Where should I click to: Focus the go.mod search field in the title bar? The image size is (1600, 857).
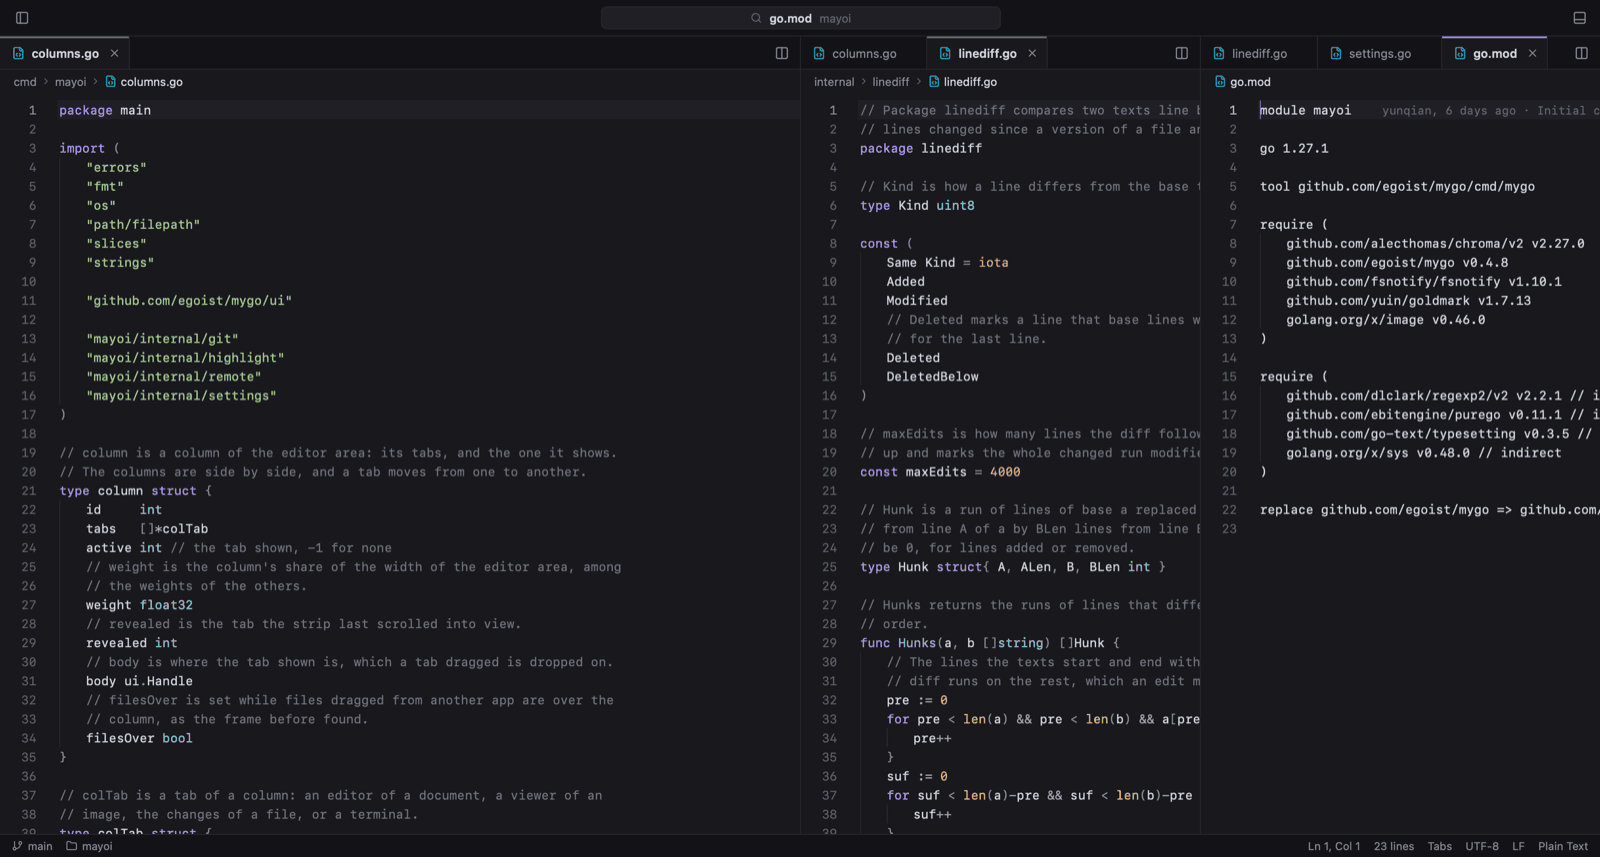[x=800, y=18]
